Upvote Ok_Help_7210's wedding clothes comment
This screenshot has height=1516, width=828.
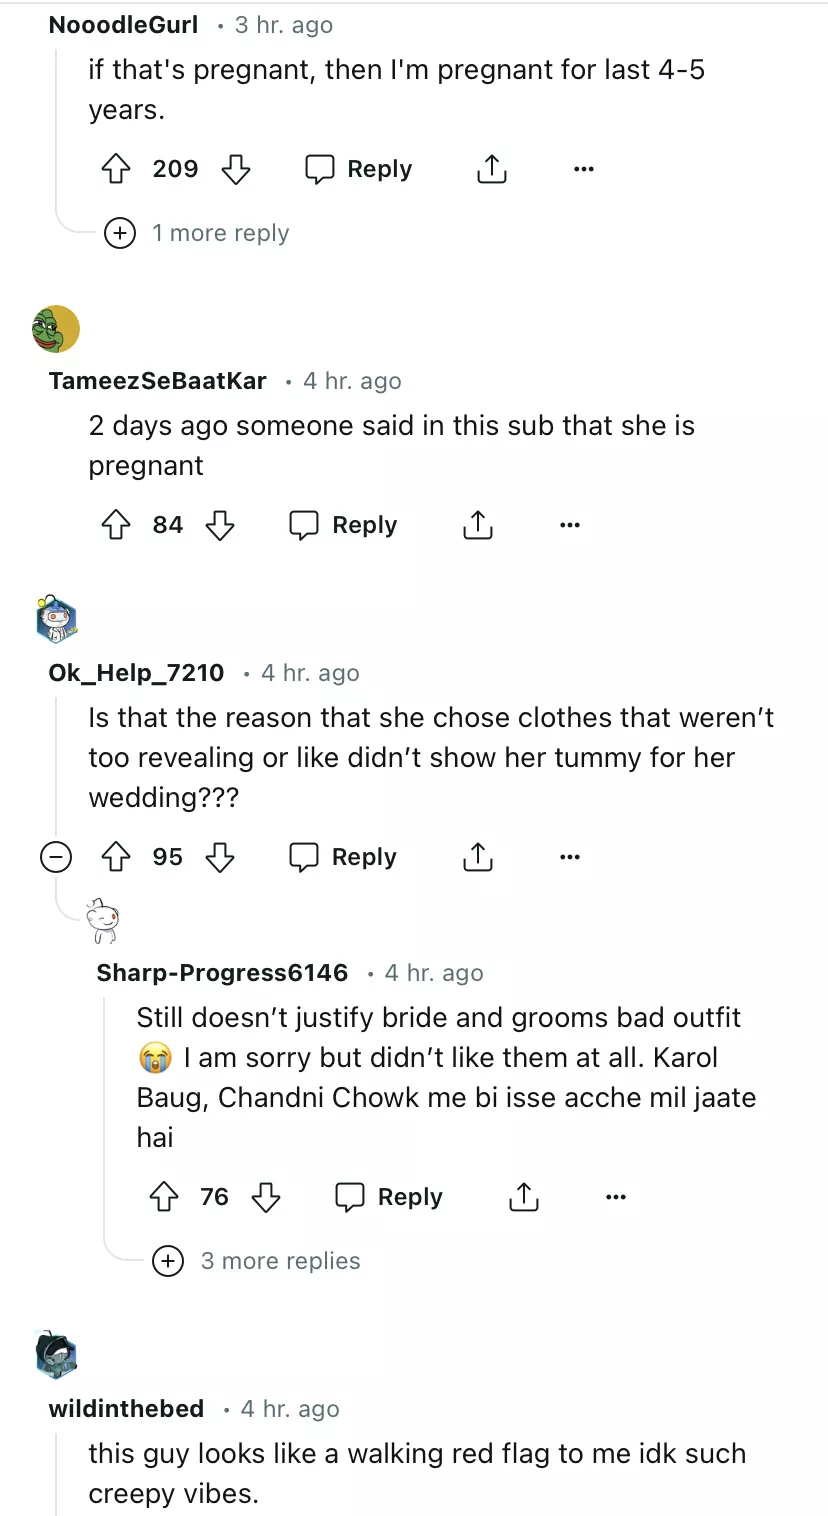coord(118,857)
